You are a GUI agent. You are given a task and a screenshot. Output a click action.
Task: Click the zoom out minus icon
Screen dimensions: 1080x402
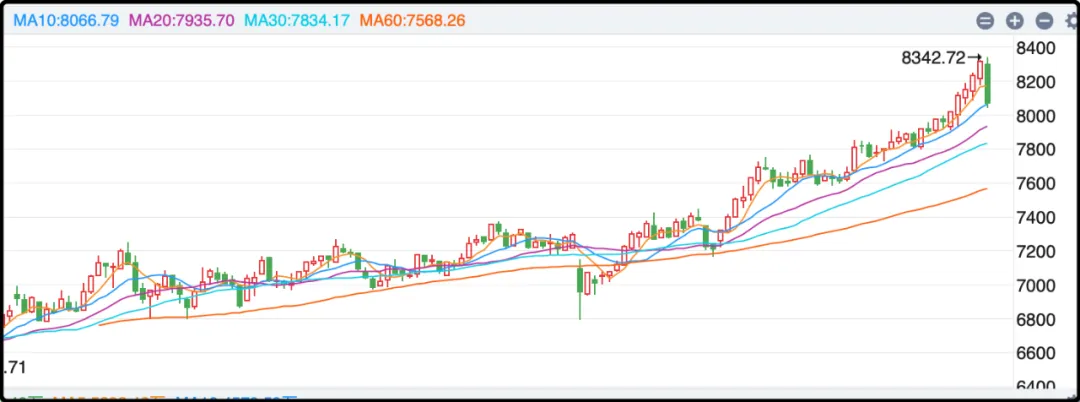click(1044, 21)
